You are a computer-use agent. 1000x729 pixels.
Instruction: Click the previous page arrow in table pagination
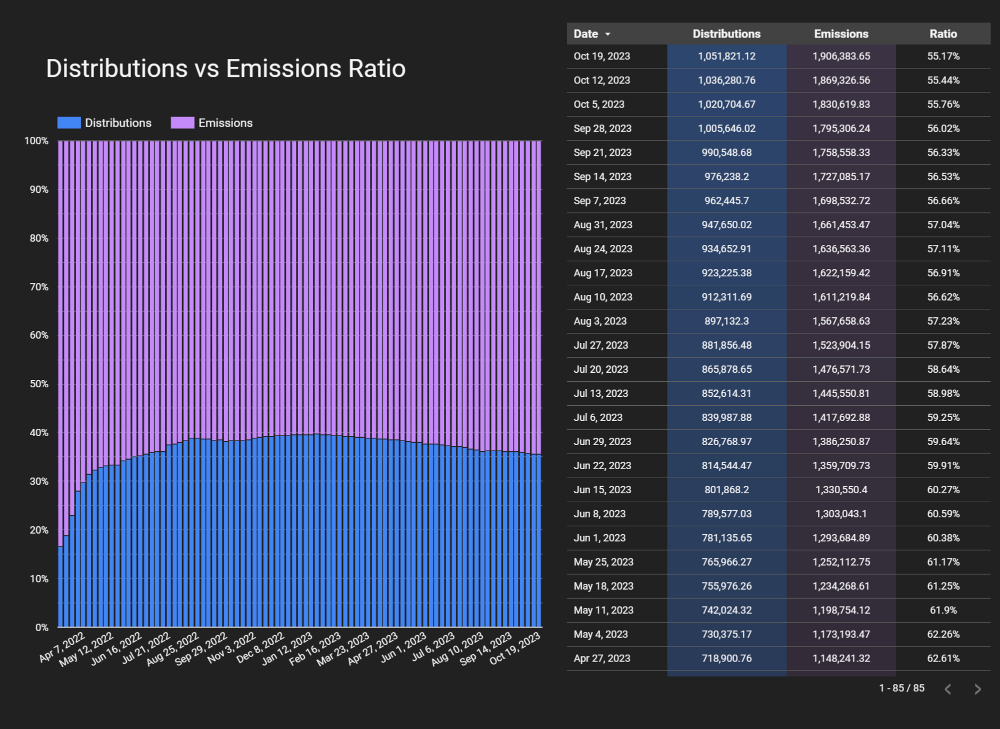point(948,689)
